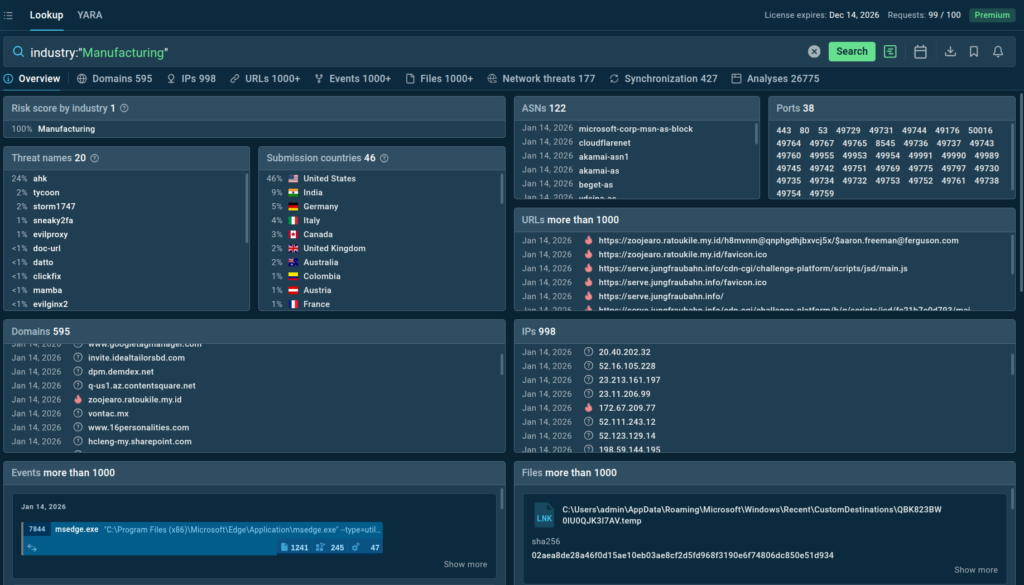Open the notifications bell
The image size is (1024, 585).
[x=998, y=51]
